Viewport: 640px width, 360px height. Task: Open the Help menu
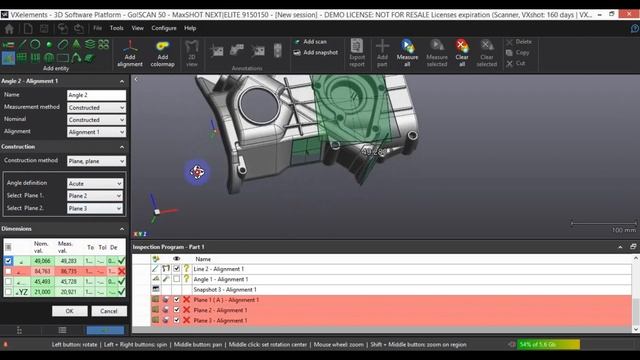point(190,28)
